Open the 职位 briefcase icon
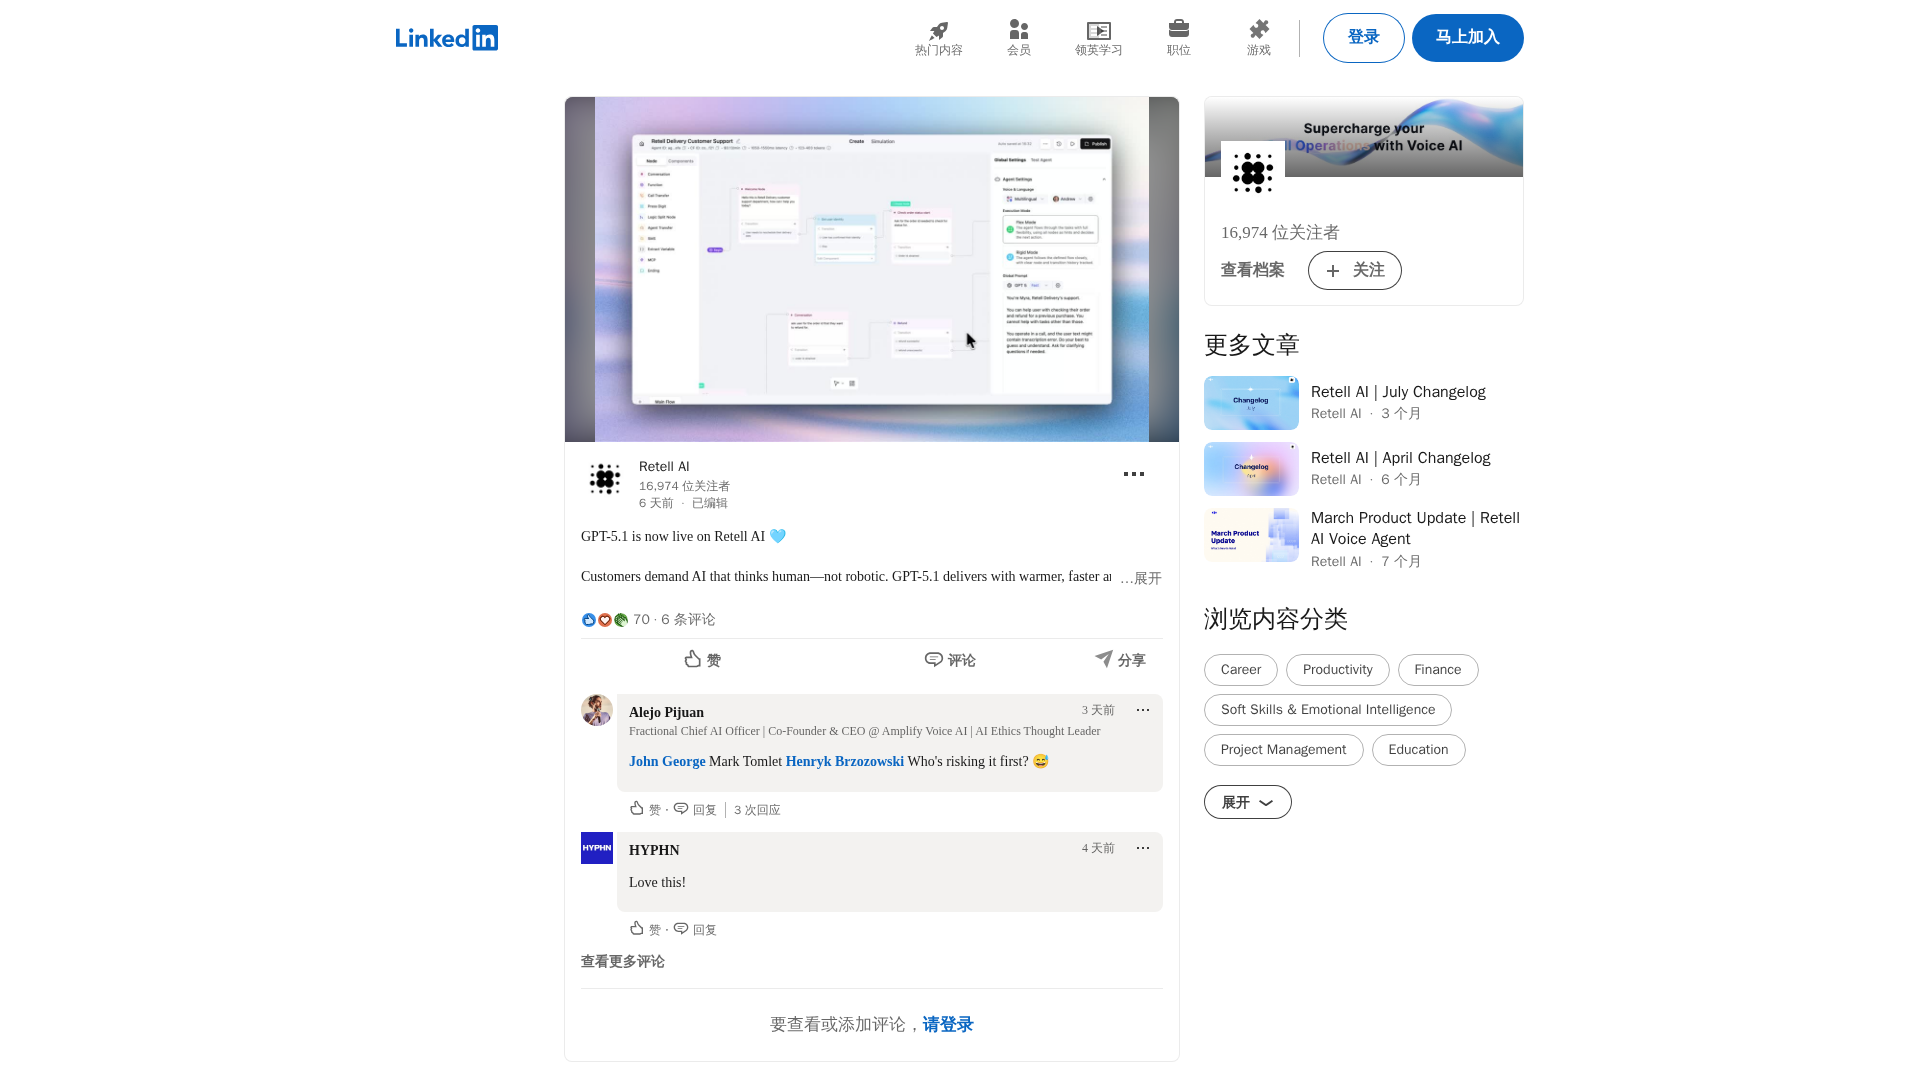The width and height of the screenshot is (1920, 1080). coord(1178,29)
